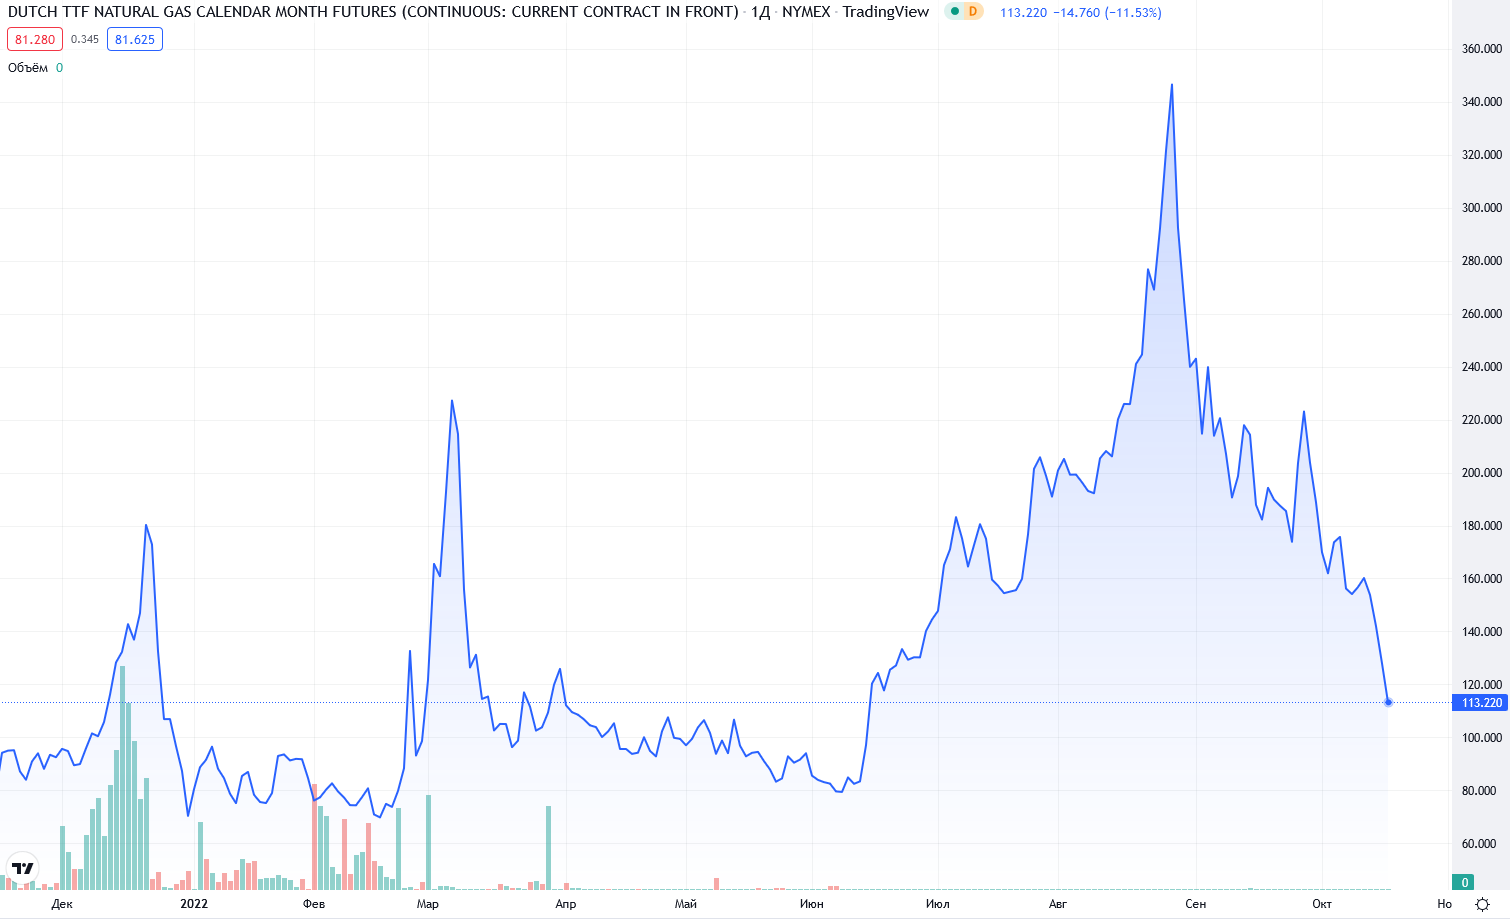
Task: Open the symbol title DUTCH TTF NATURAL GAS
Action: point(372,12)
